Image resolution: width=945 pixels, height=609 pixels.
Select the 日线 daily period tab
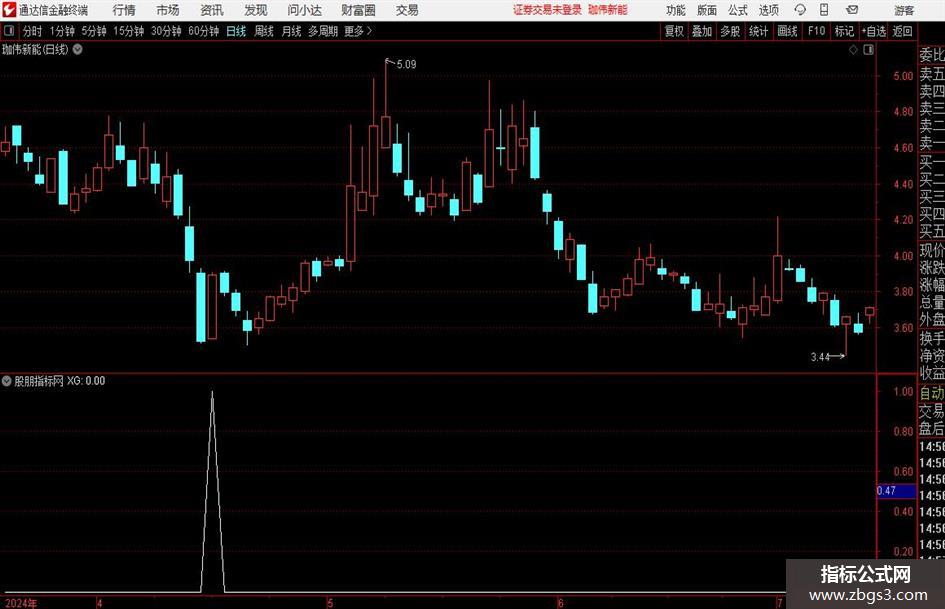(236, 31)
